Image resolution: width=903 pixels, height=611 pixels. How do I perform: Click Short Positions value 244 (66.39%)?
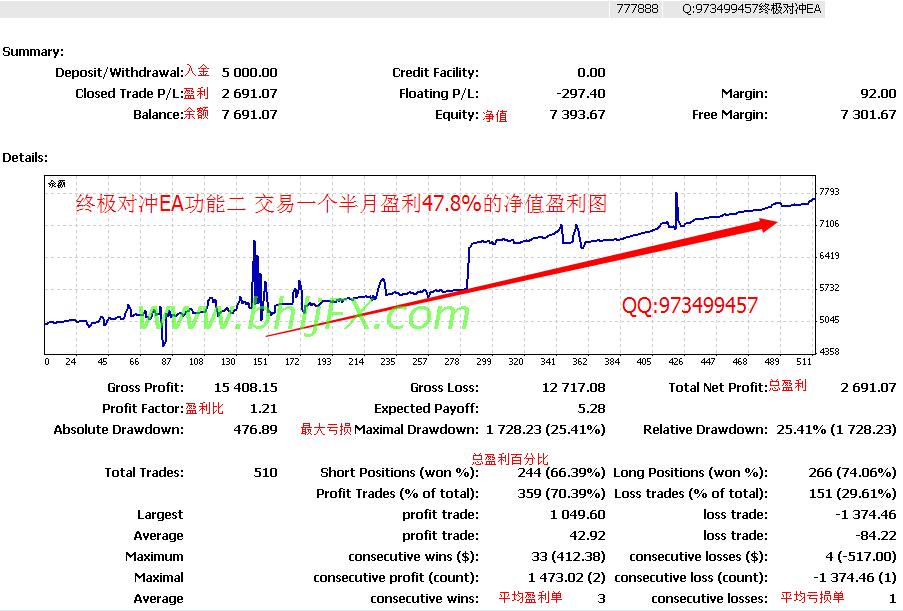(x=561, y=473)
